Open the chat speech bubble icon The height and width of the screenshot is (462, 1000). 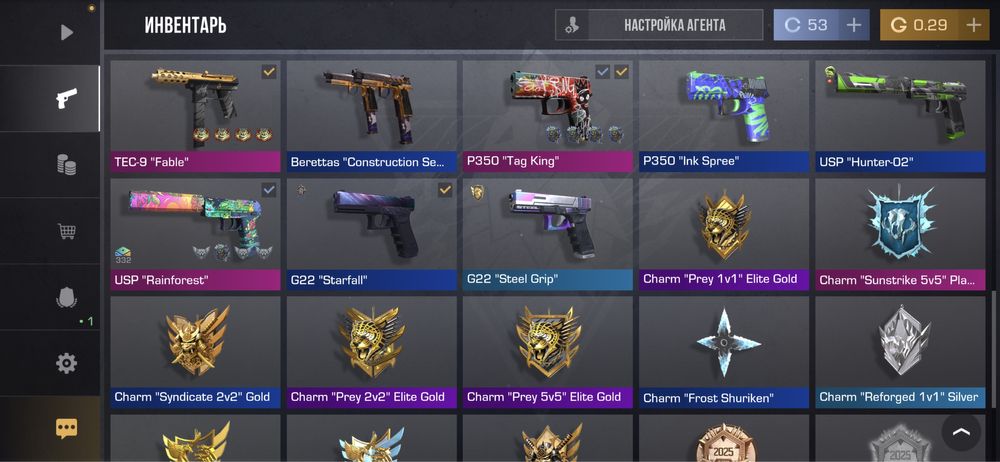[x=66, y=428]
